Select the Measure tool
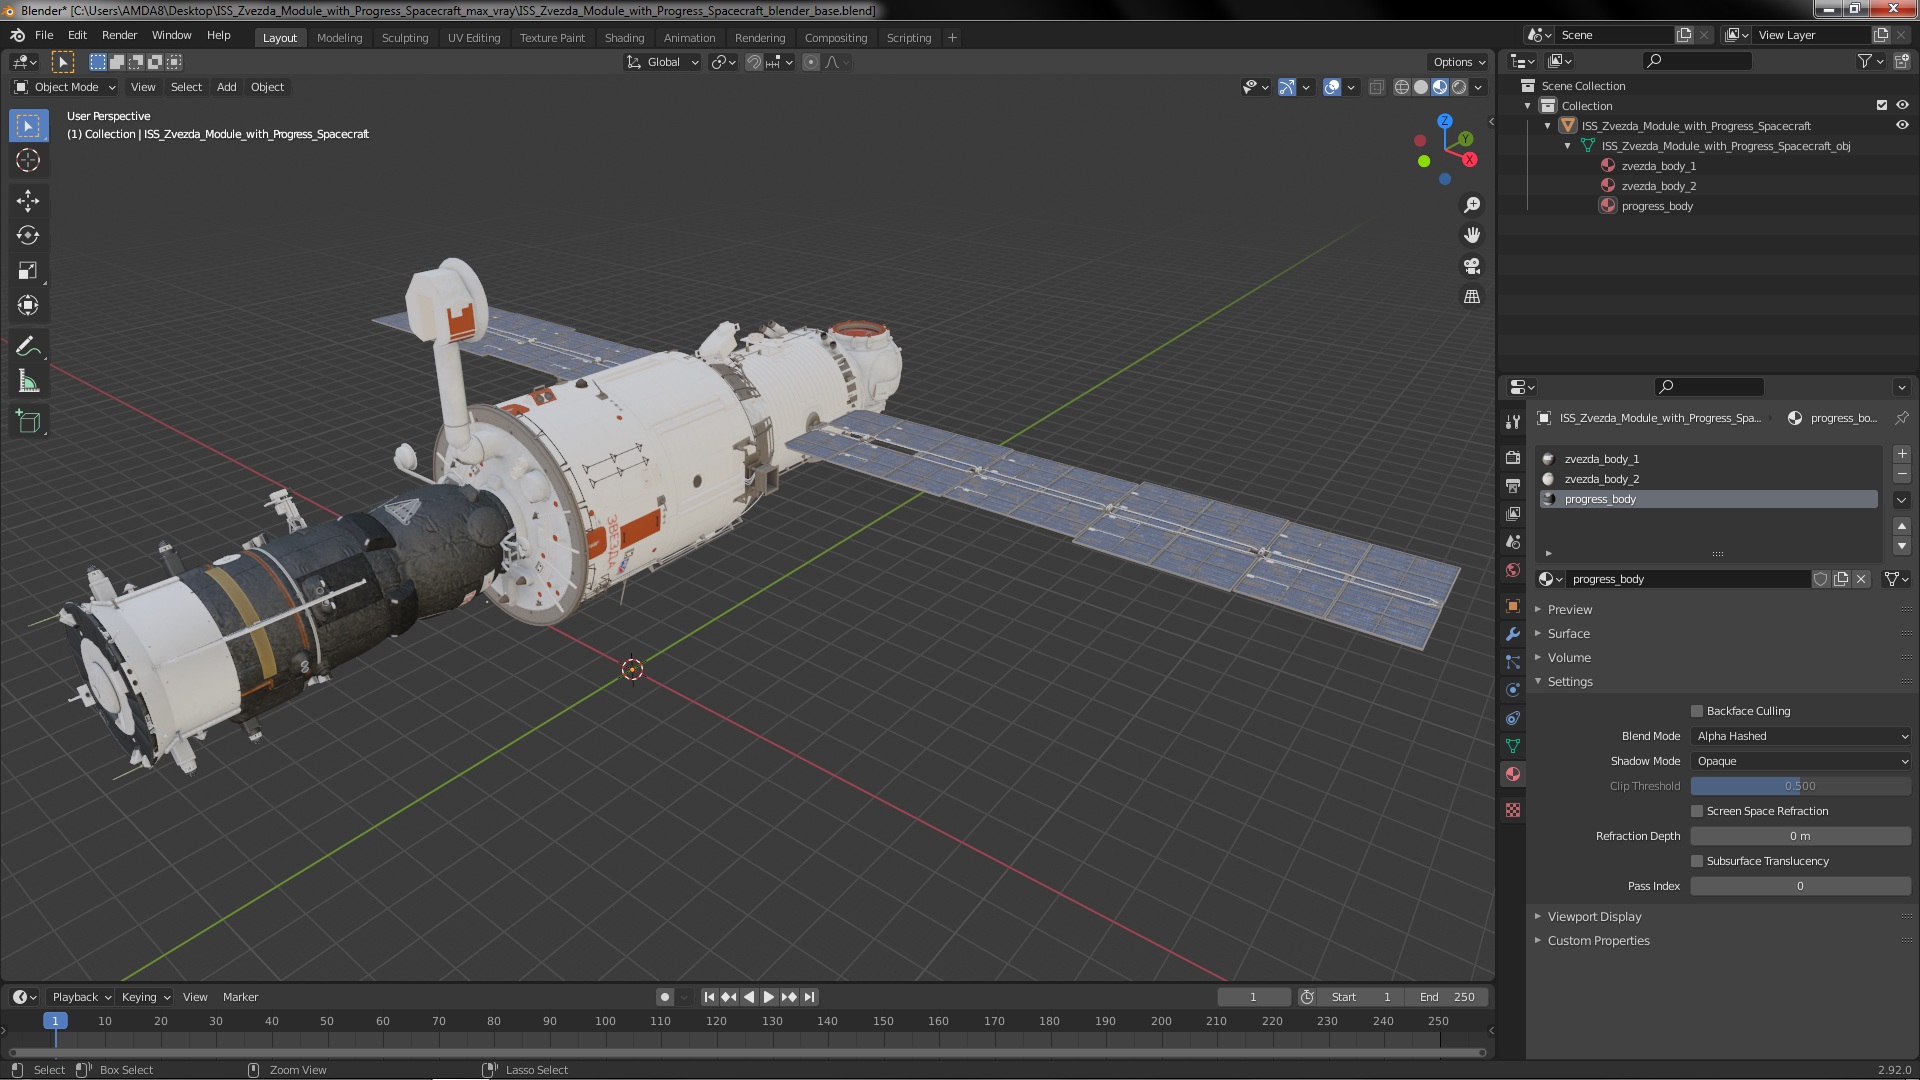1920x1080 pixels. [x=28, y=382]
